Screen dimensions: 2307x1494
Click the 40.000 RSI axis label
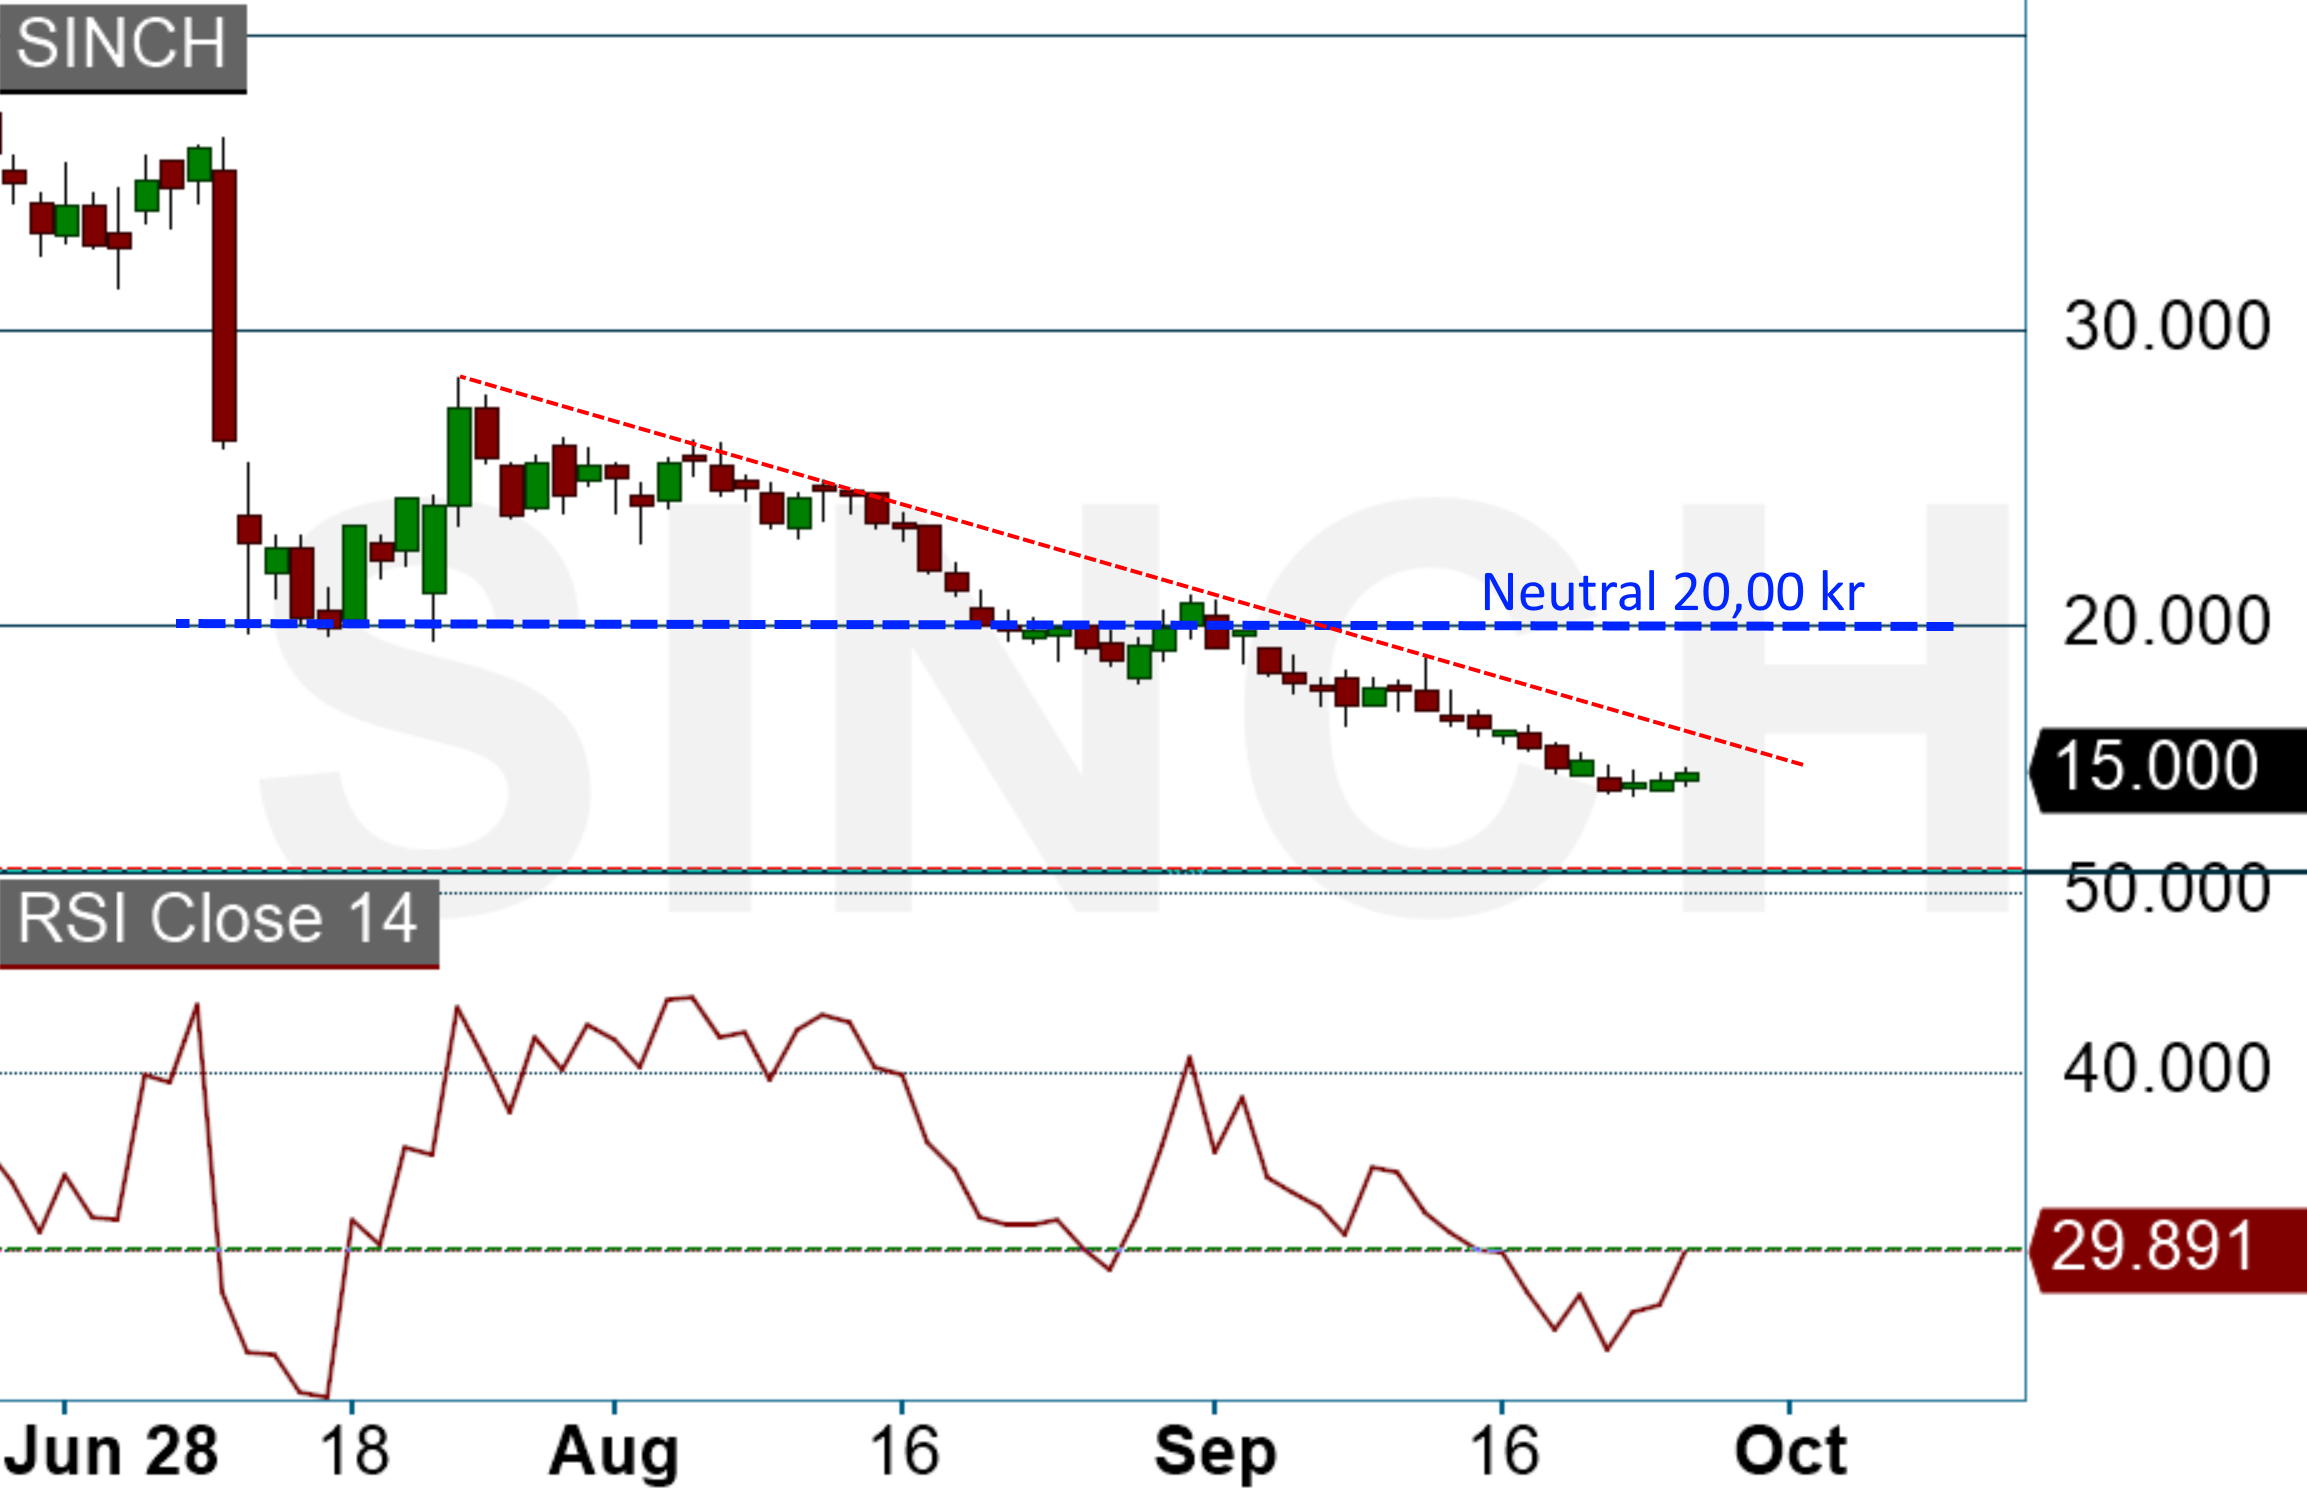coord(2167,1068)
